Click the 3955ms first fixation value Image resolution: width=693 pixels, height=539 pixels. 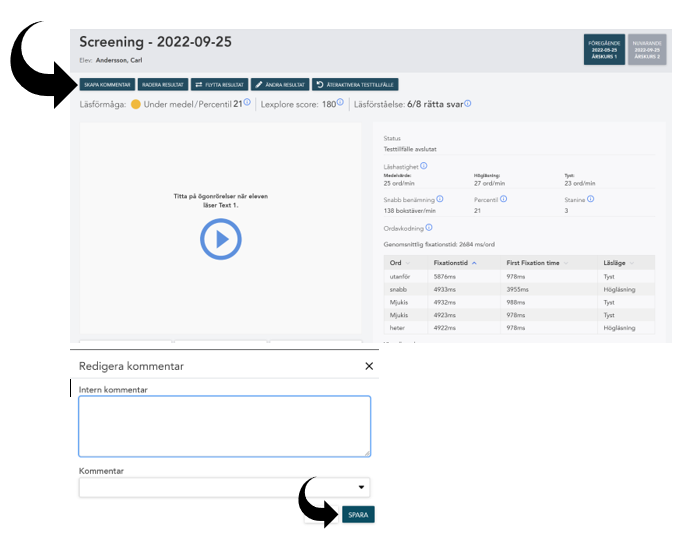tap(517, 289)
